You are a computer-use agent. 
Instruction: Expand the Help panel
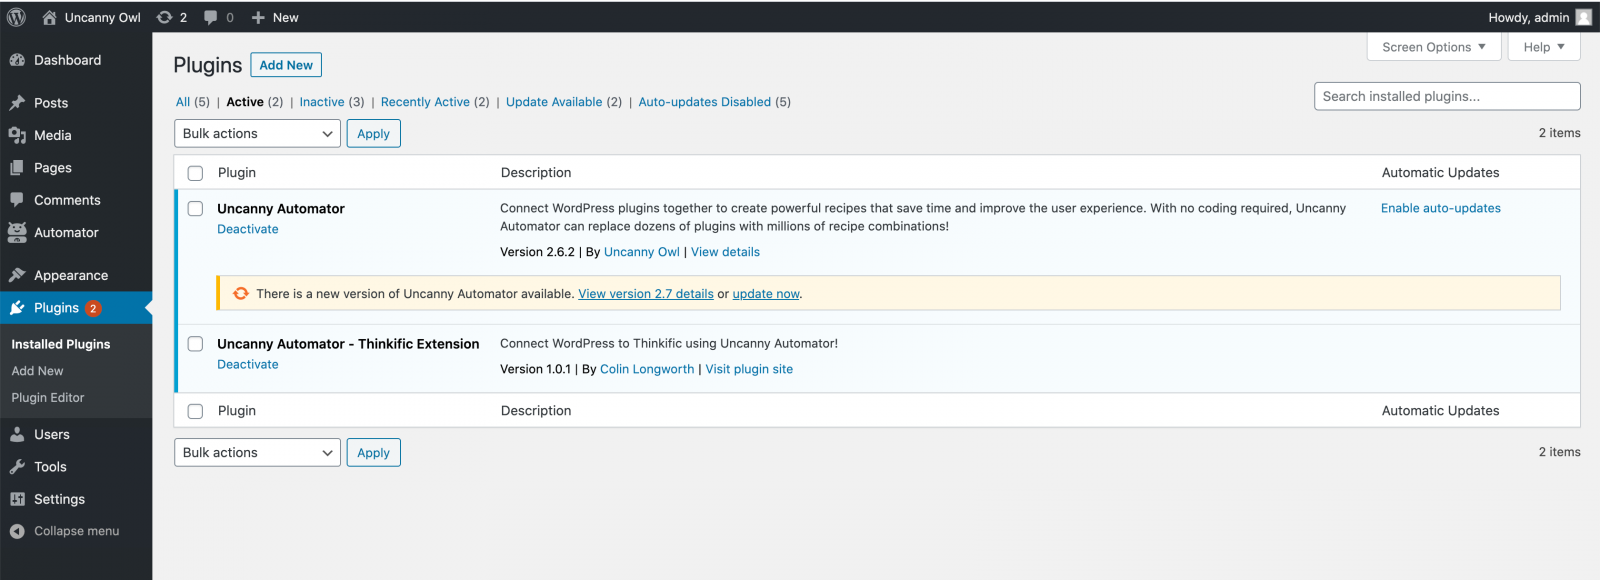(1544, 47)
